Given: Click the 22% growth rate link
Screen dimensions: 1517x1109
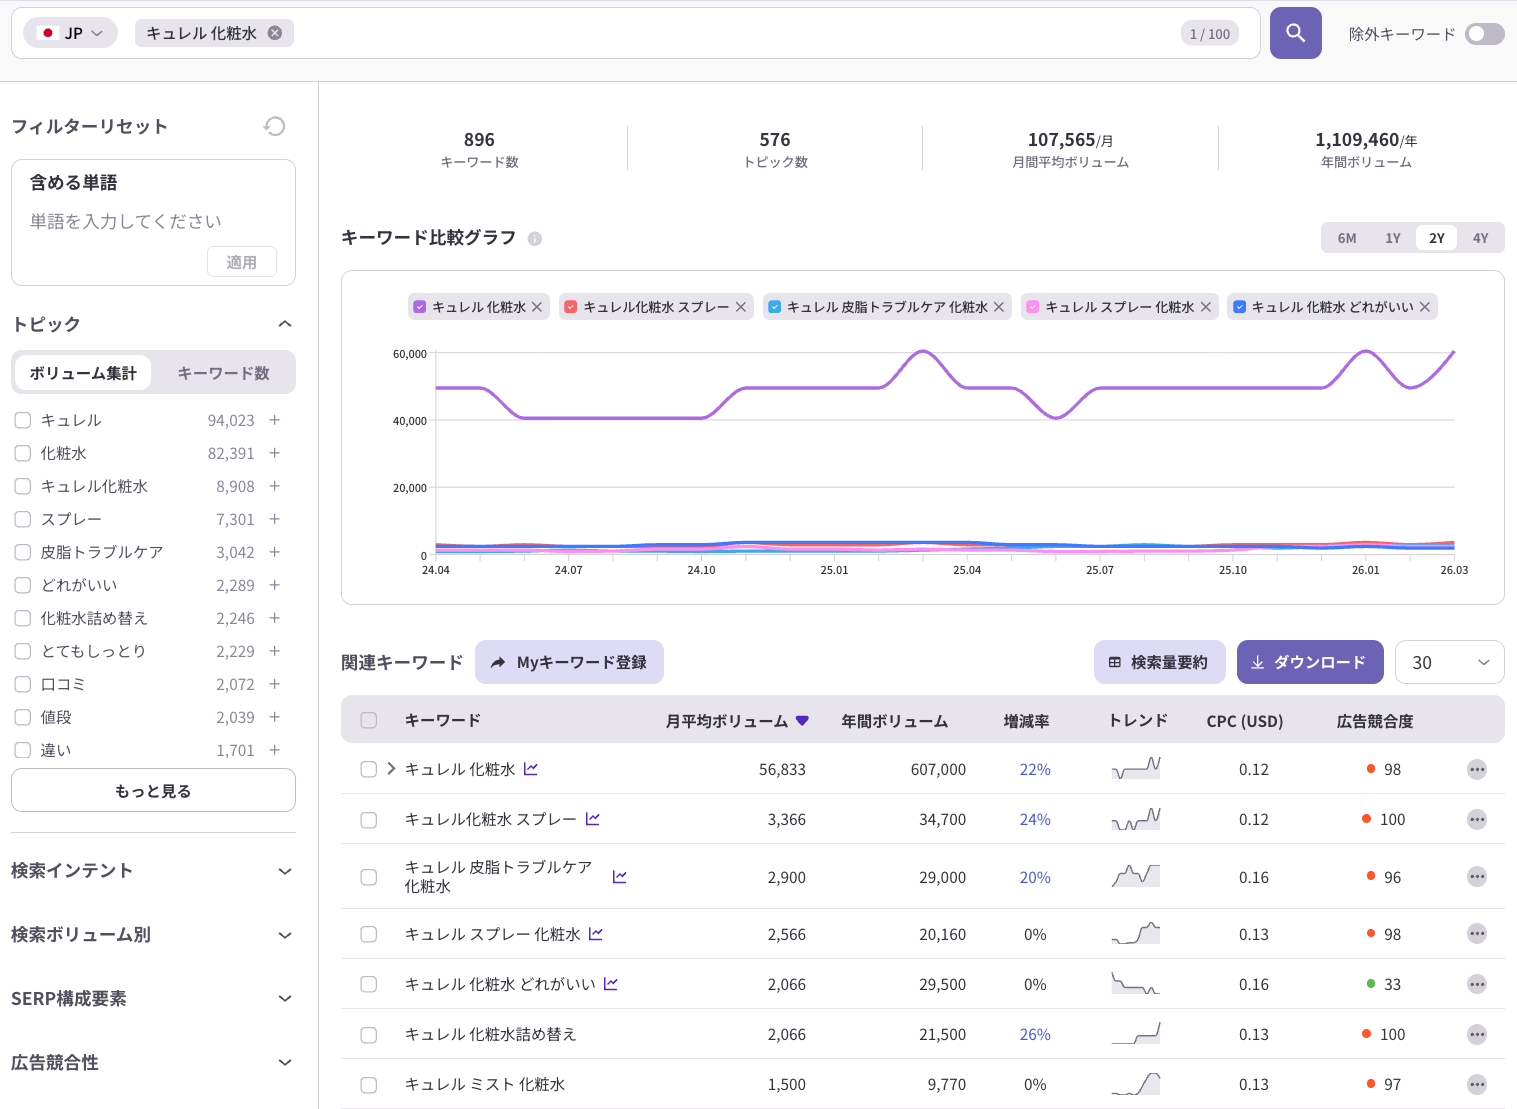Looking at the screenshot, I should (1035, 769).
